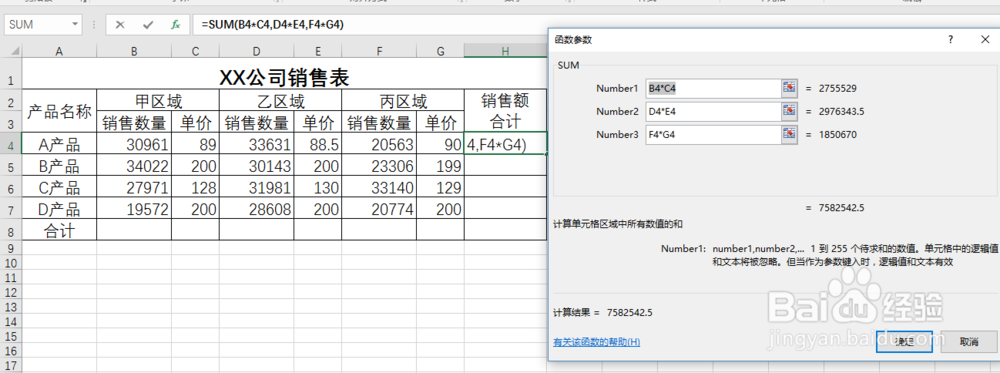Viewport: 1000px width, 373px height.
Task: Click the A产品 cell
Action: [x=59, y=144]
